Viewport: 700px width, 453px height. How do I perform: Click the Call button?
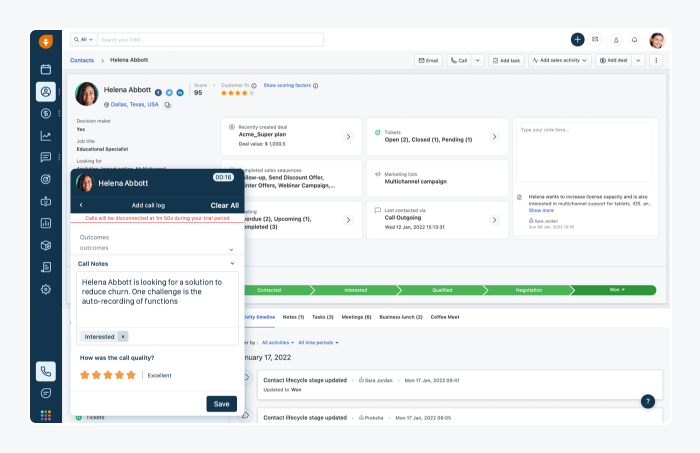(459, 61)
